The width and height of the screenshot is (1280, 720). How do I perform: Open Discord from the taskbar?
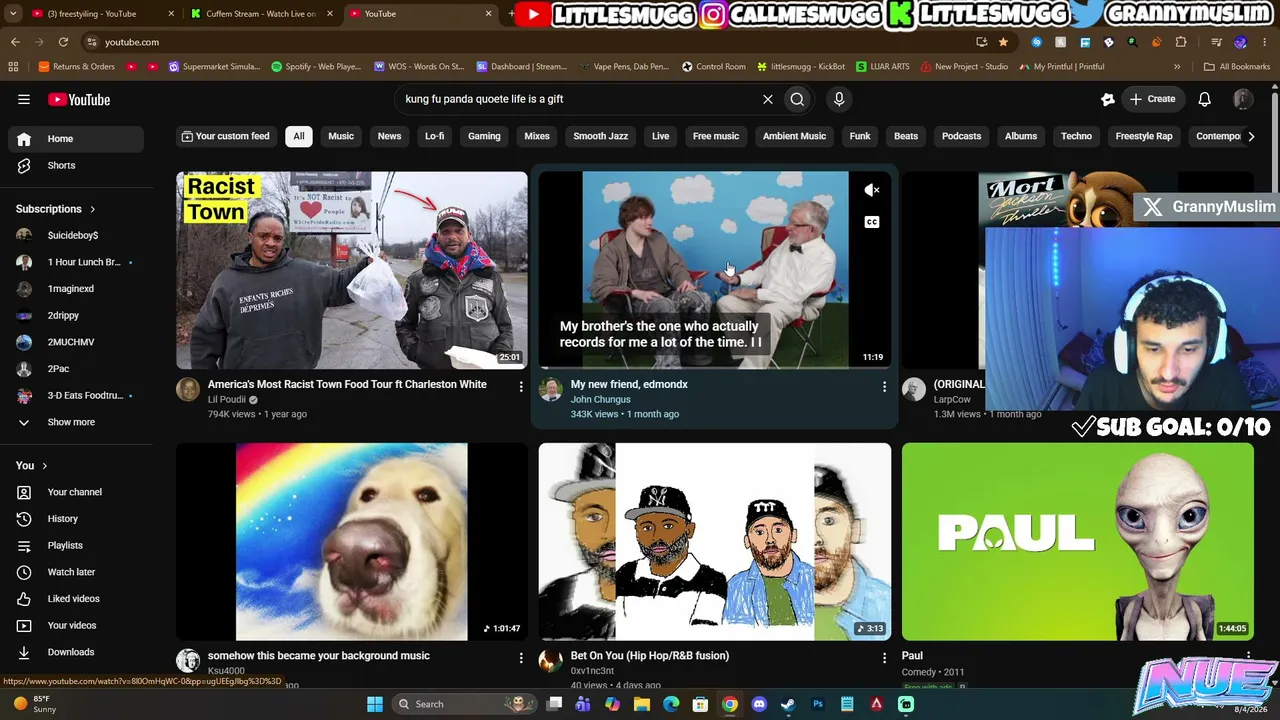[759, 704]
